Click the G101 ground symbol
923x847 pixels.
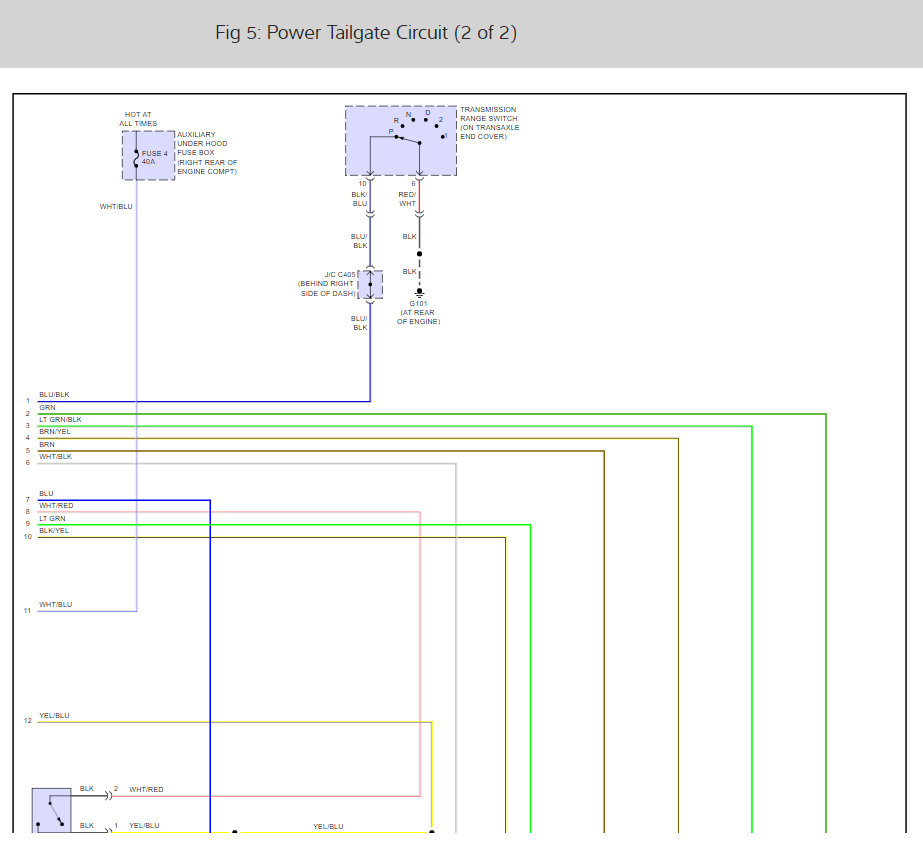[419, 292]
